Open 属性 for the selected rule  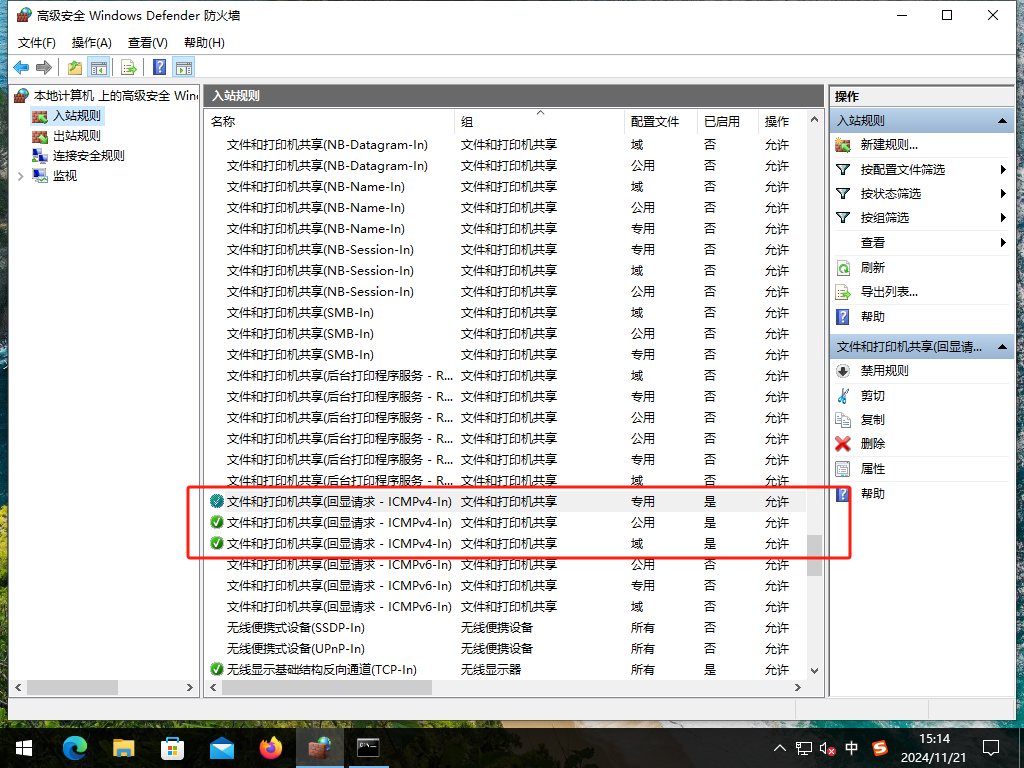tap(872, 469)
